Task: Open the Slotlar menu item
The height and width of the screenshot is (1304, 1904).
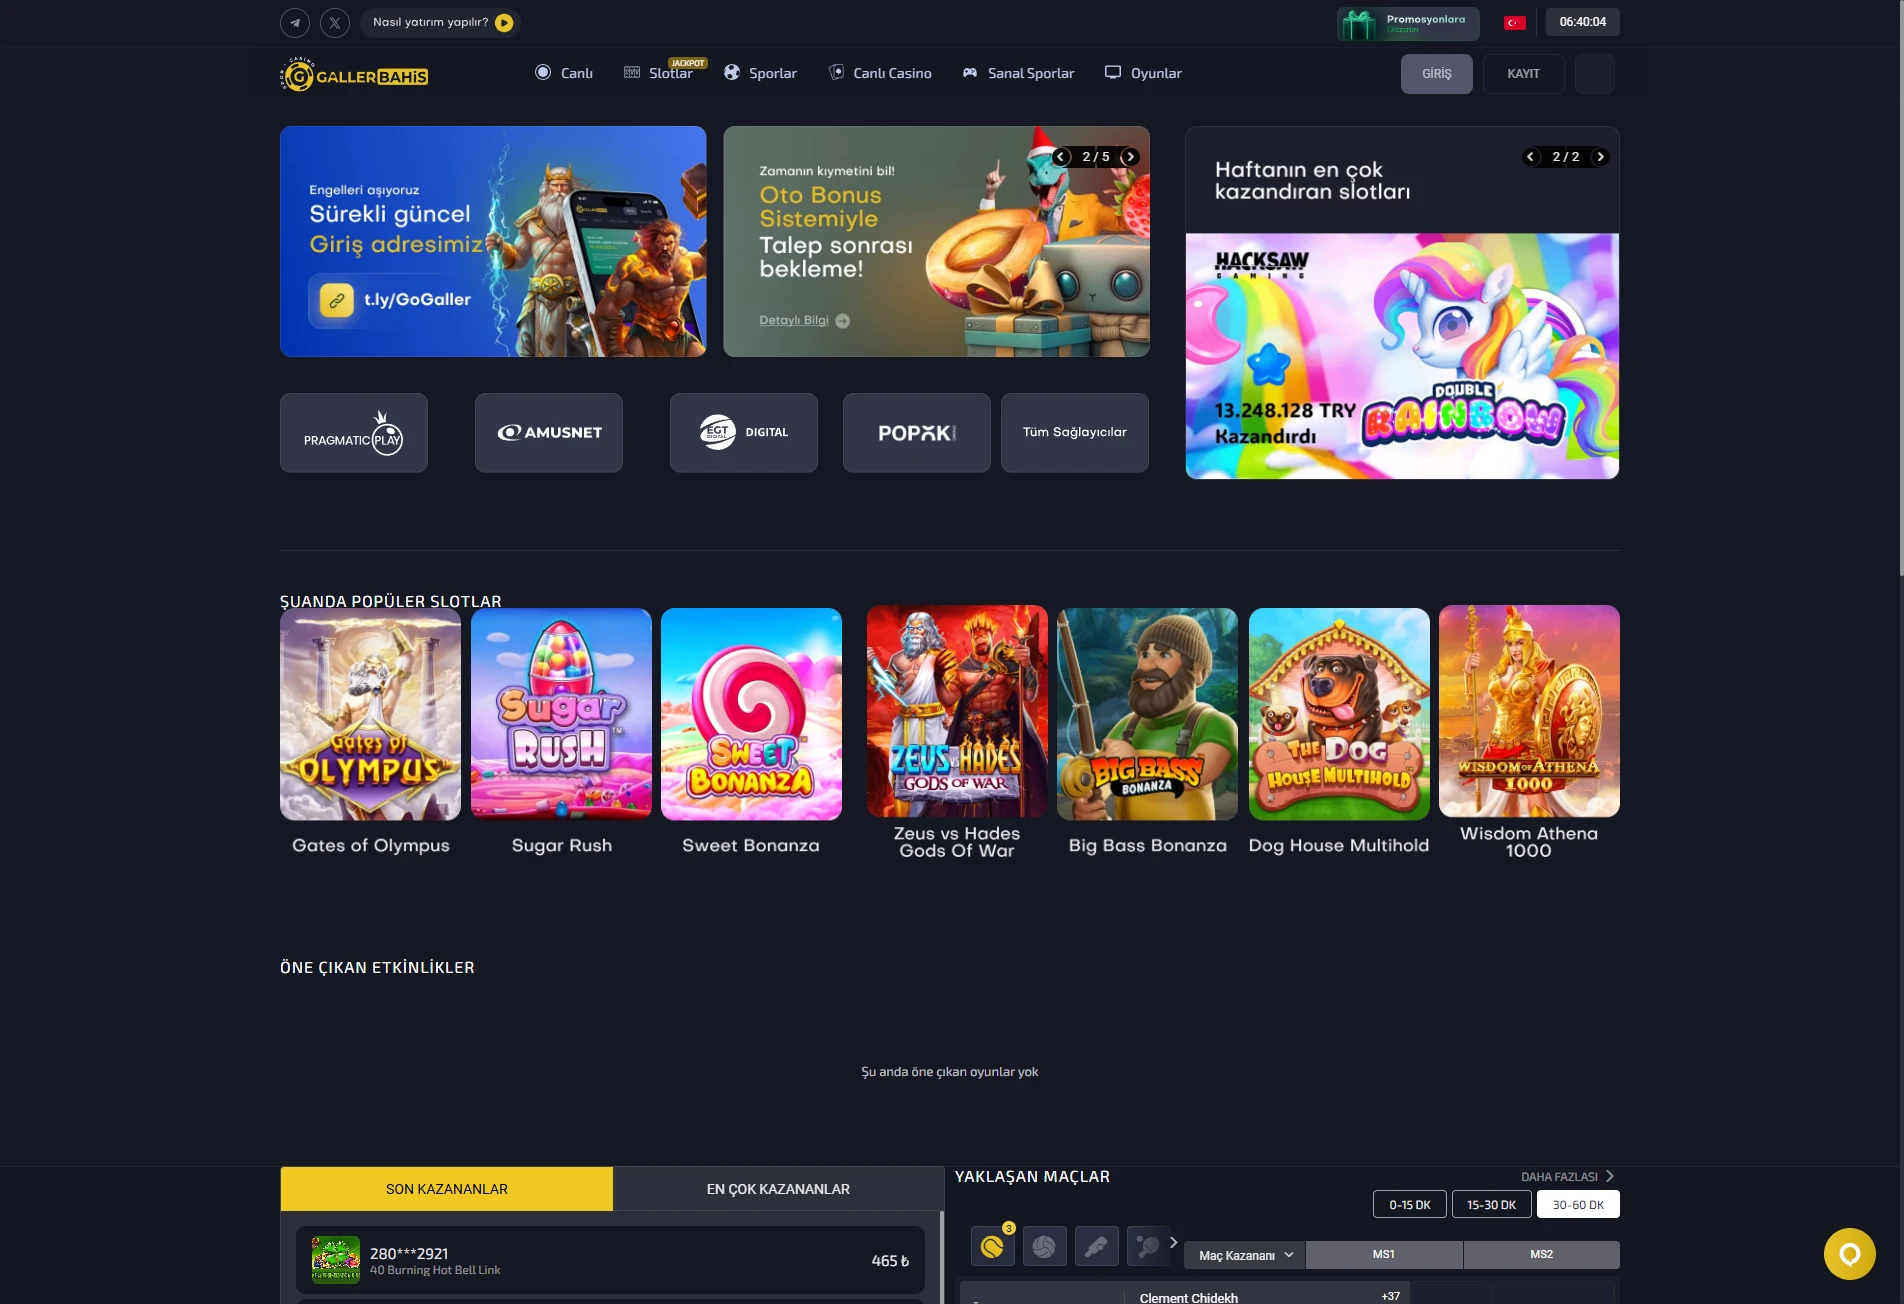Action: coord(660,73)
